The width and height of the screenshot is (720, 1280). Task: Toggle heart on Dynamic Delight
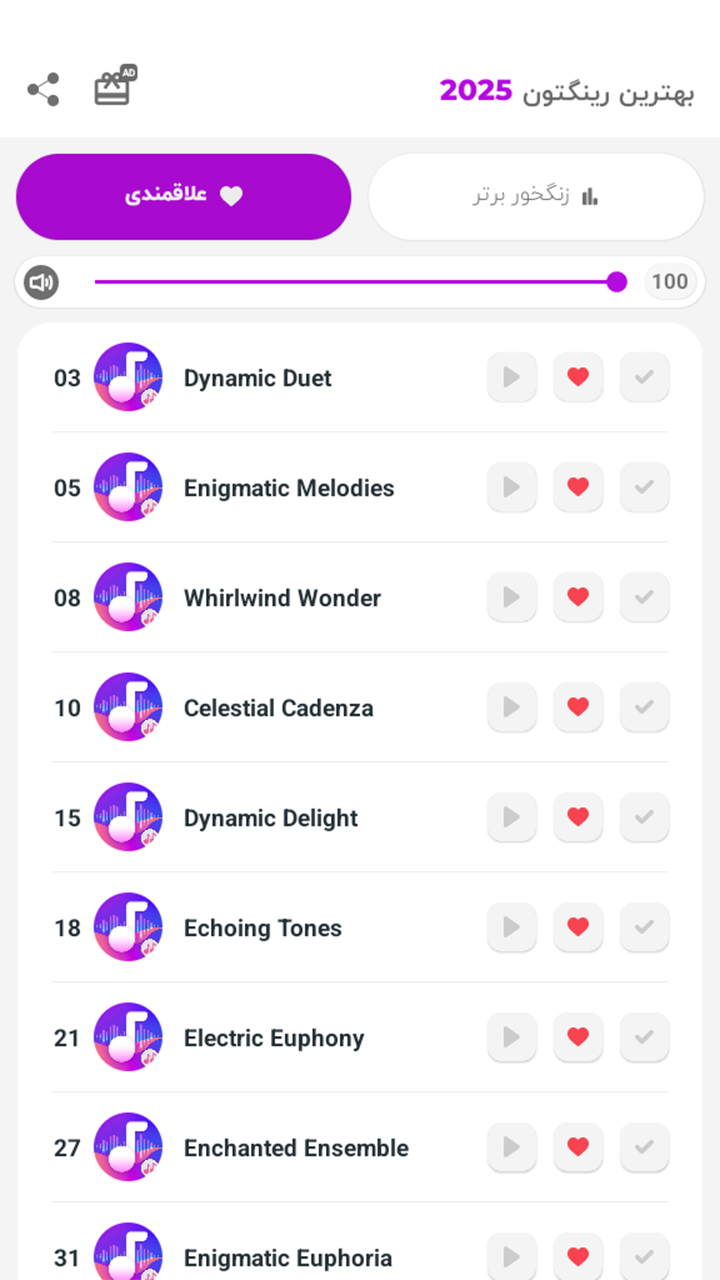pyautogui.click(x=578, y=817)
